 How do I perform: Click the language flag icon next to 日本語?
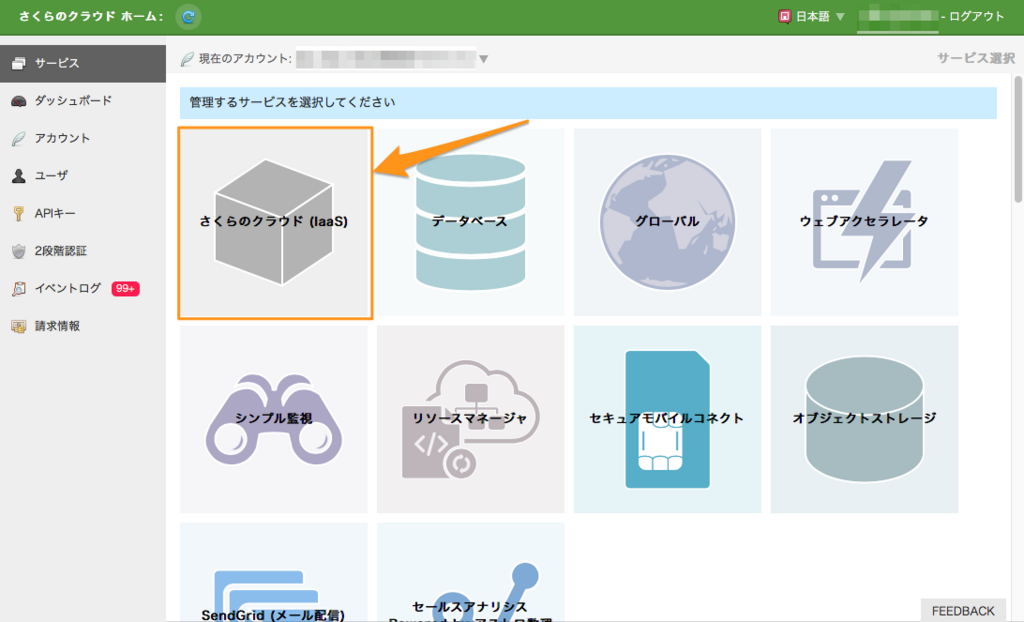point(784,16)
